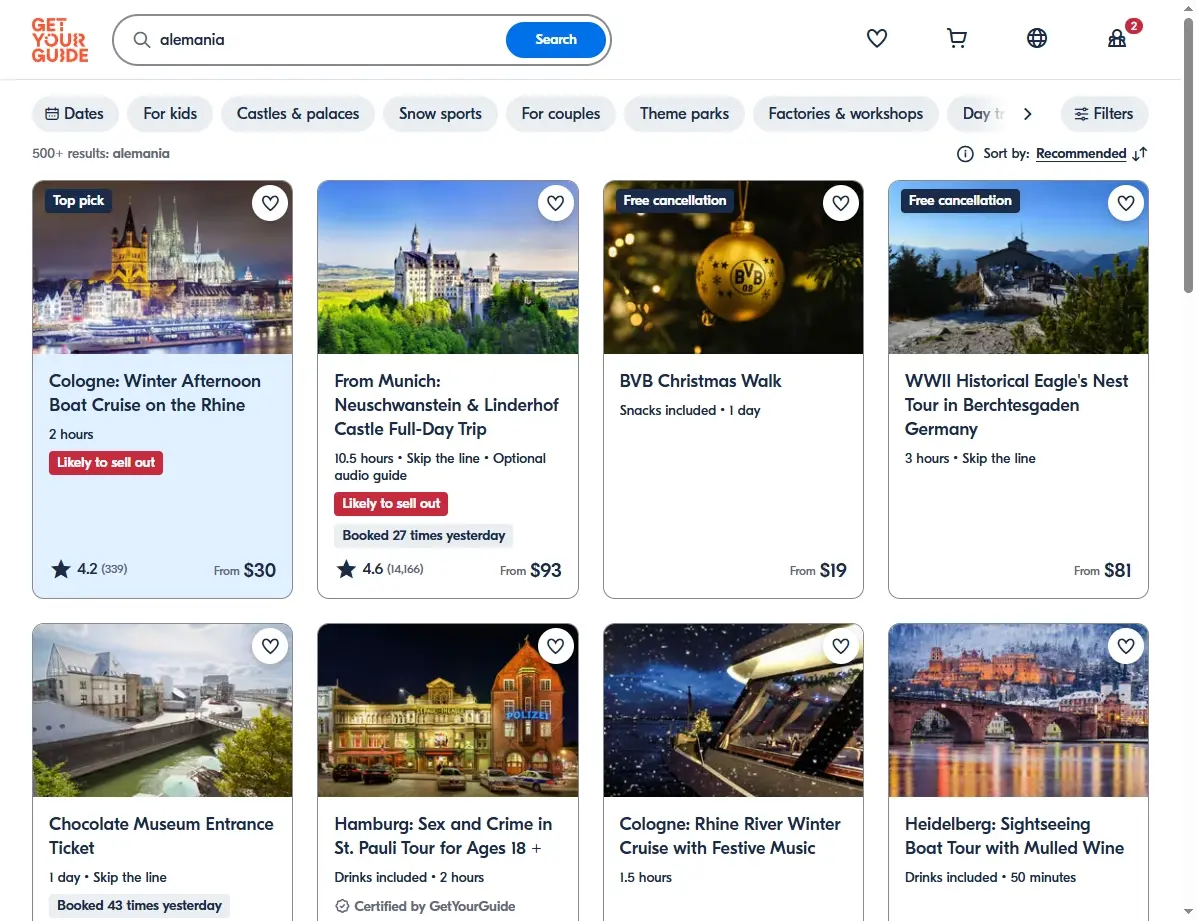Save Neuschwanstein & Linderhof trip to wishlist
1196x921 pixels.
click(x=555, y=203)
